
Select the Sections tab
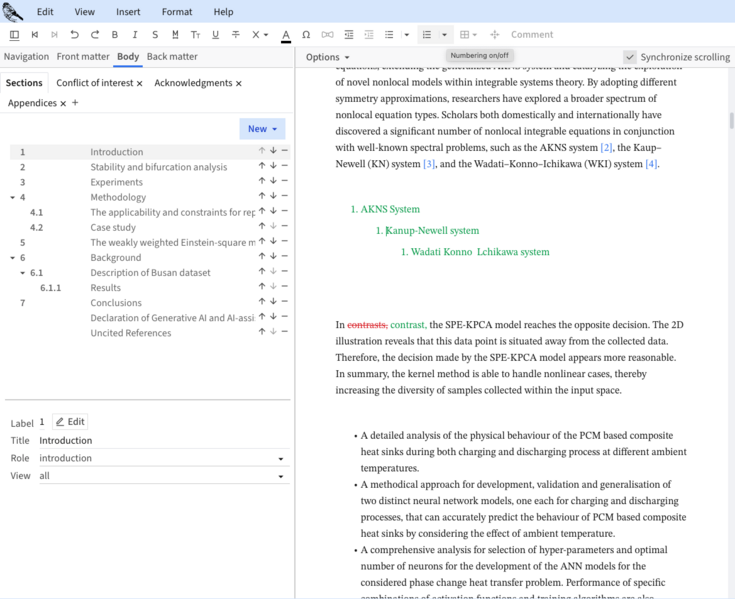point(24,83)
